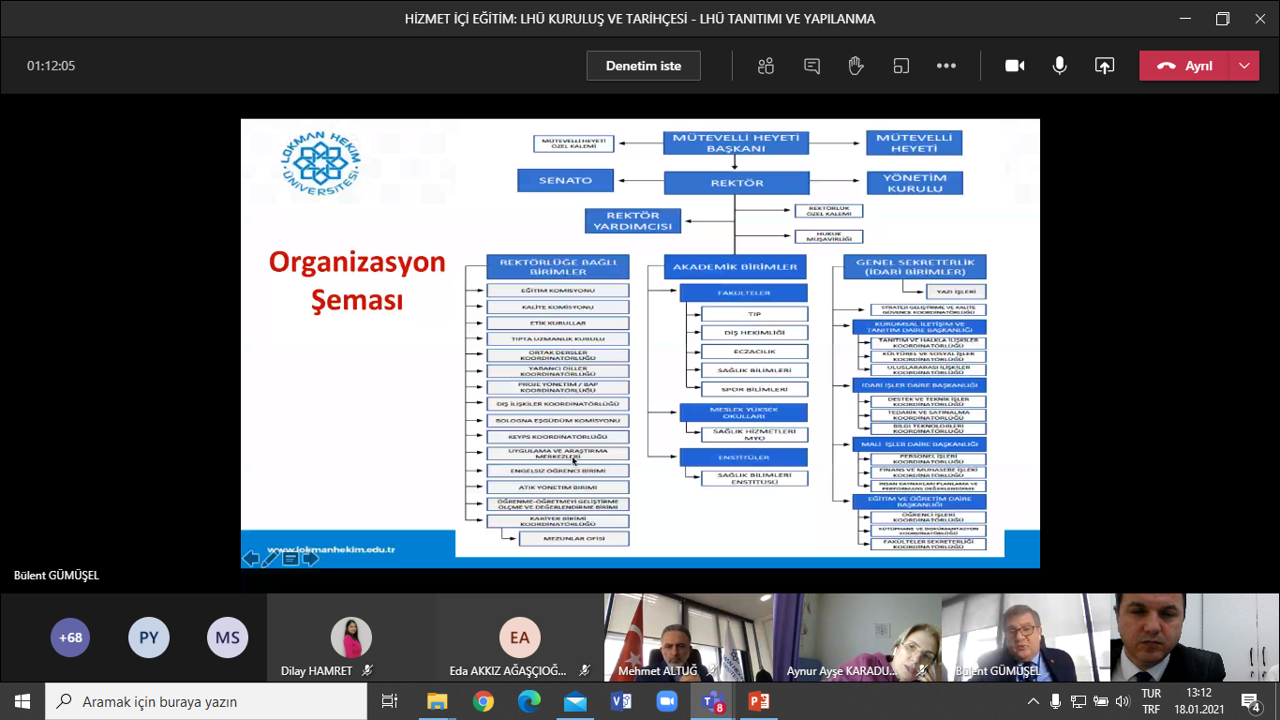
Task: Select Eda AKKIZ AĞAŞÇIOĞ participant tile
Action: (x=519, y=638)
